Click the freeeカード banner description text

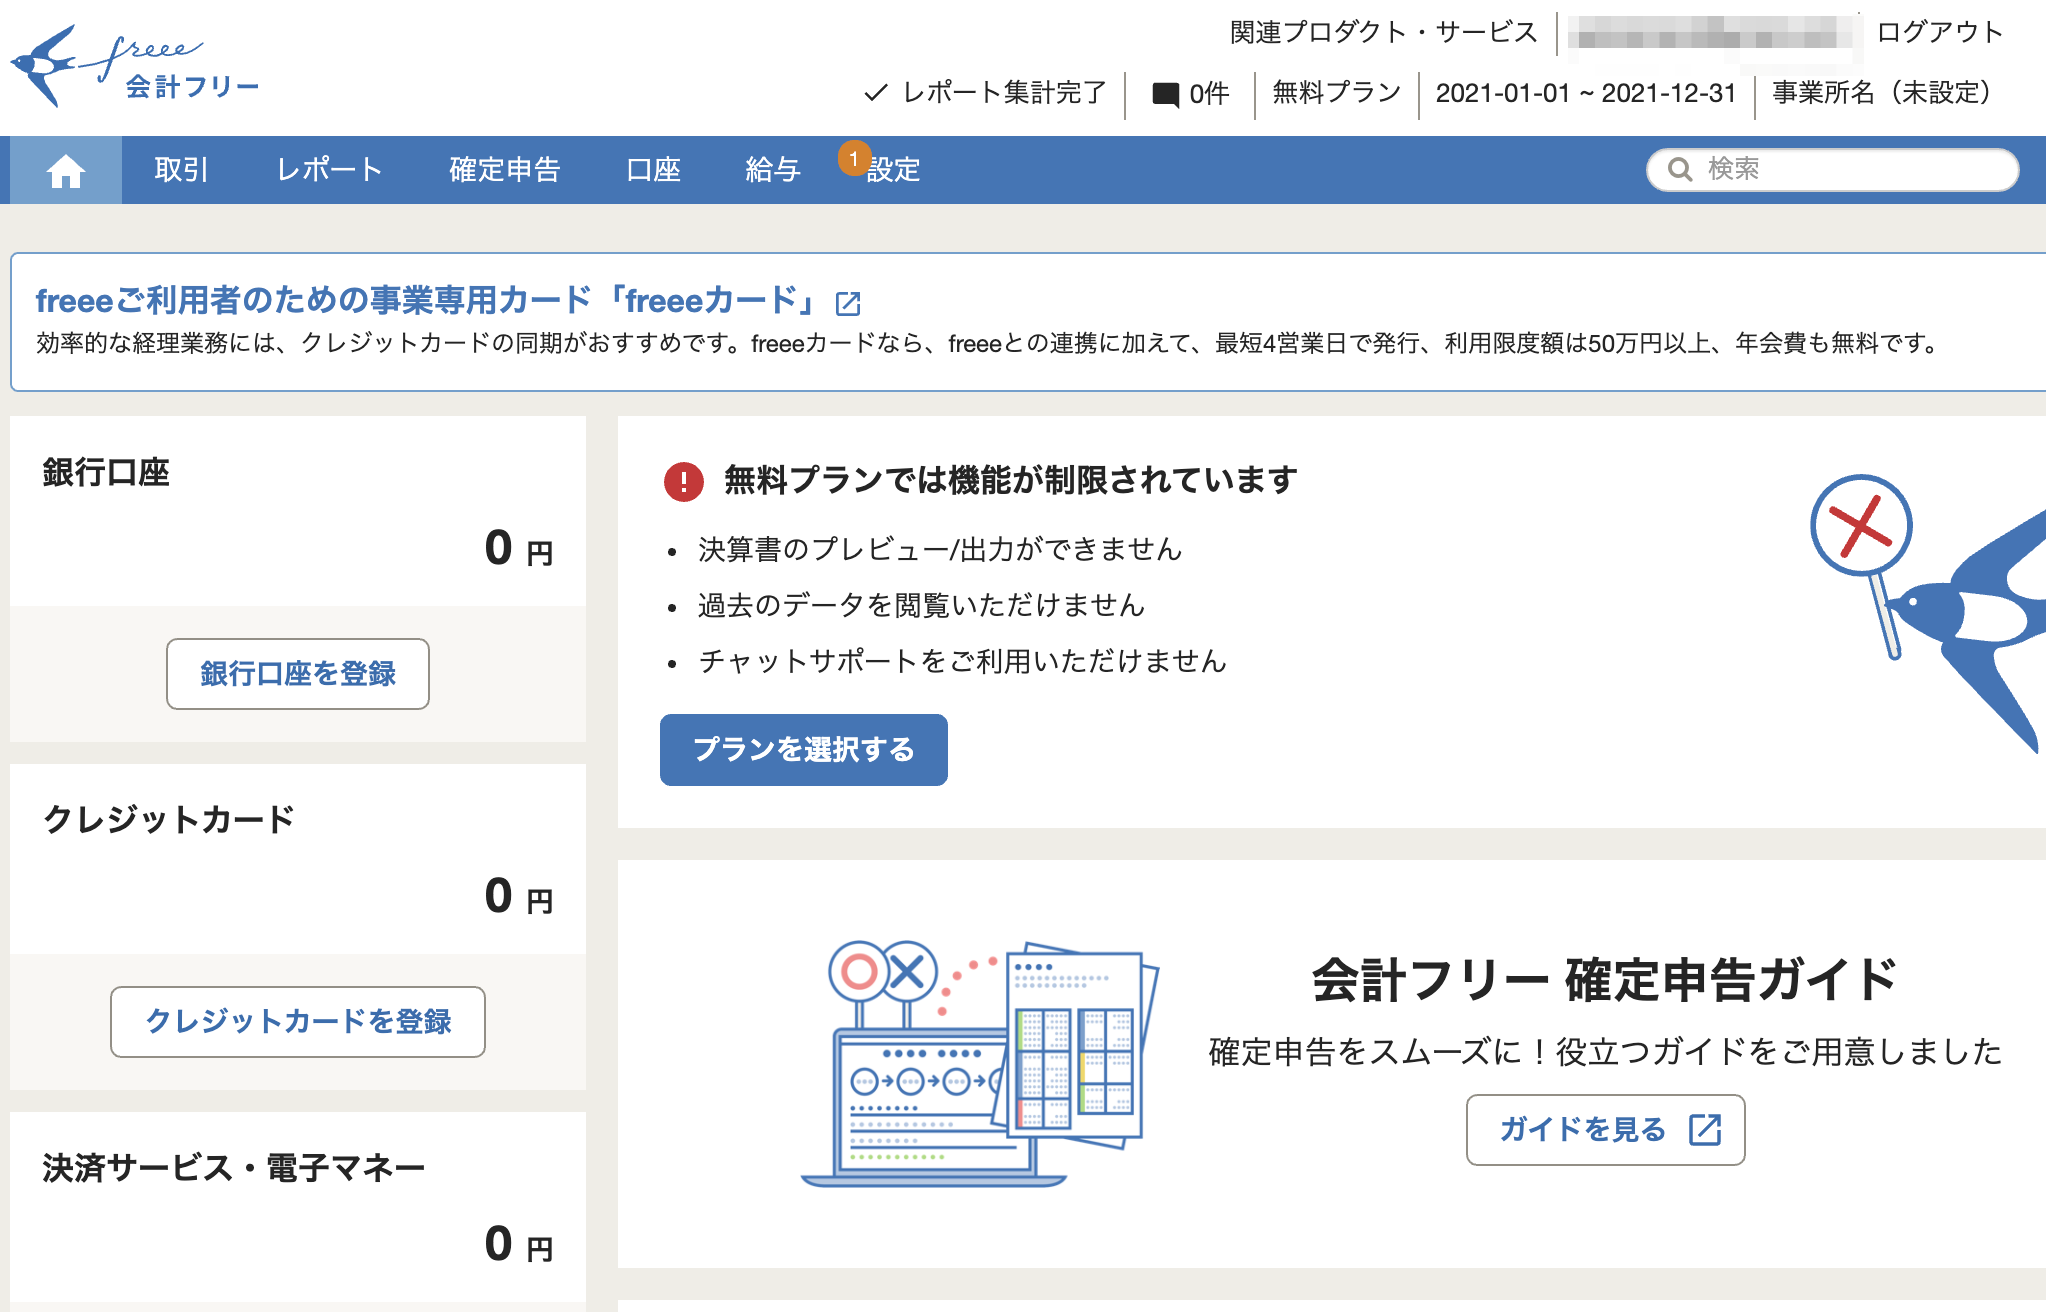click(x=990, y=344)
